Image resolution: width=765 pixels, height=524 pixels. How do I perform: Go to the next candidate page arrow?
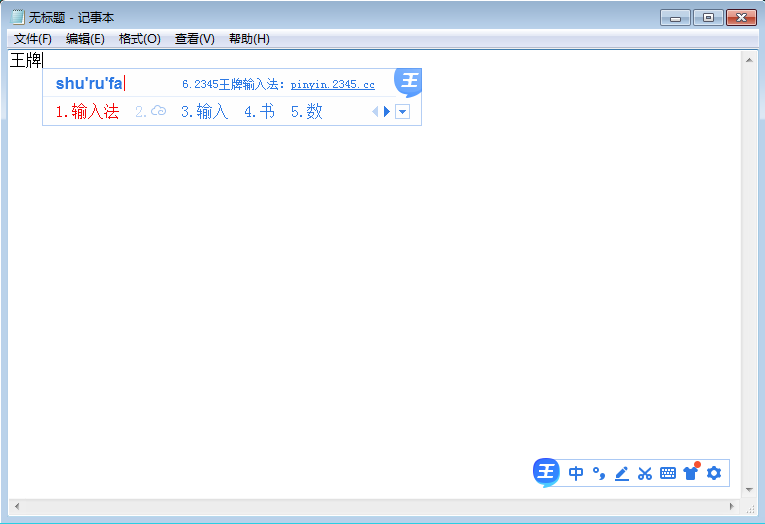(387, 112)
